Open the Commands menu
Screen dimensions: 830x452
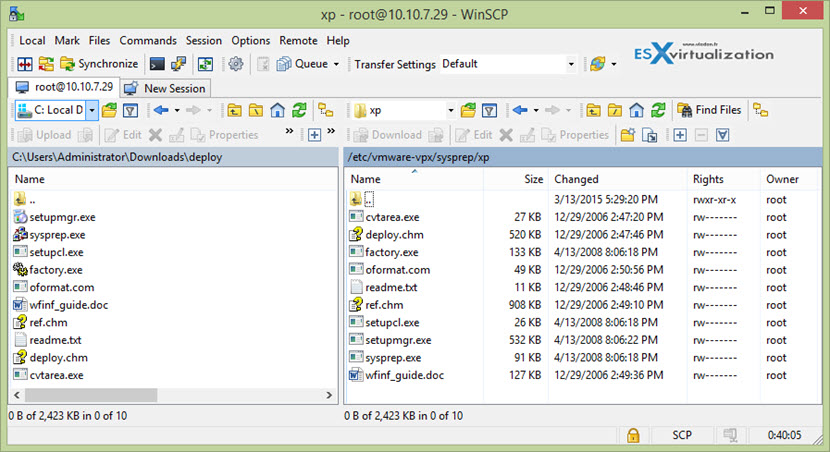(148, 41)
